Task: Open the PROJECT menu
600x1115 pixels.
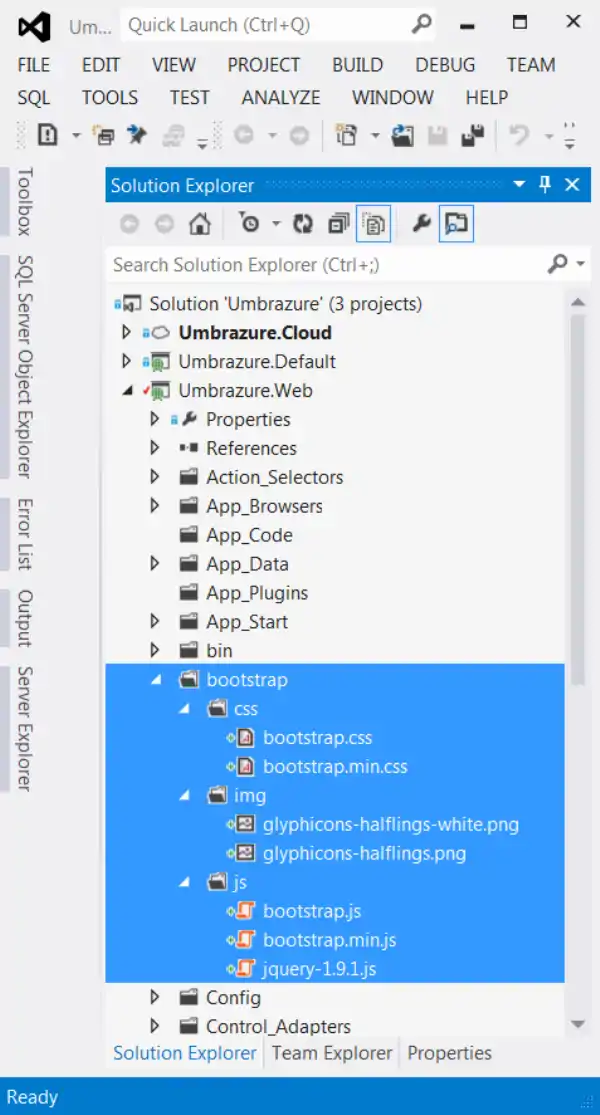Action: (264, 65)
